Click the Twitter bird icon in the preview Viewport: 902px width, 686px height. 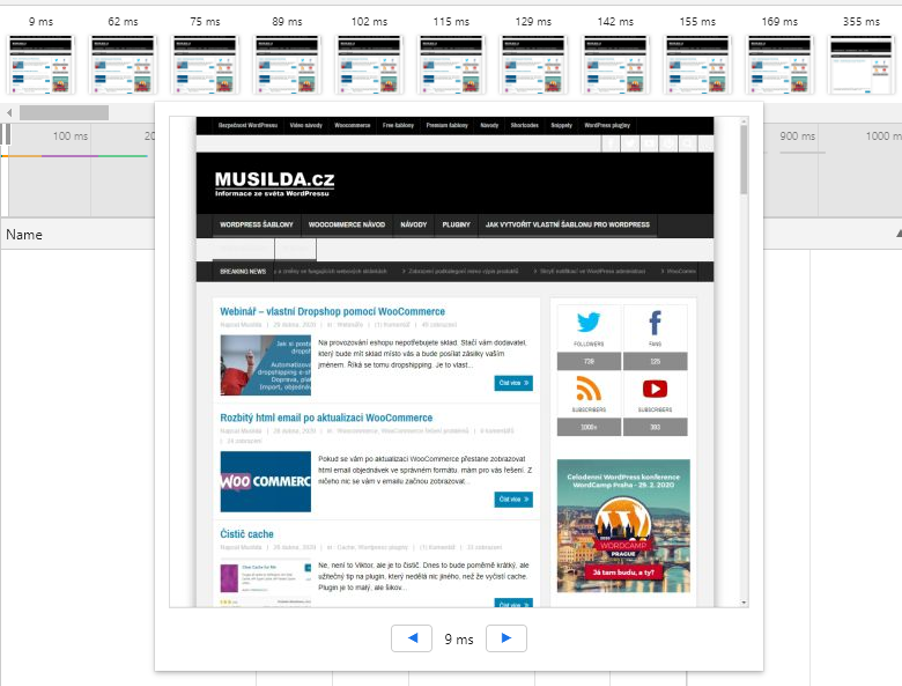click(x=588, y=323)
